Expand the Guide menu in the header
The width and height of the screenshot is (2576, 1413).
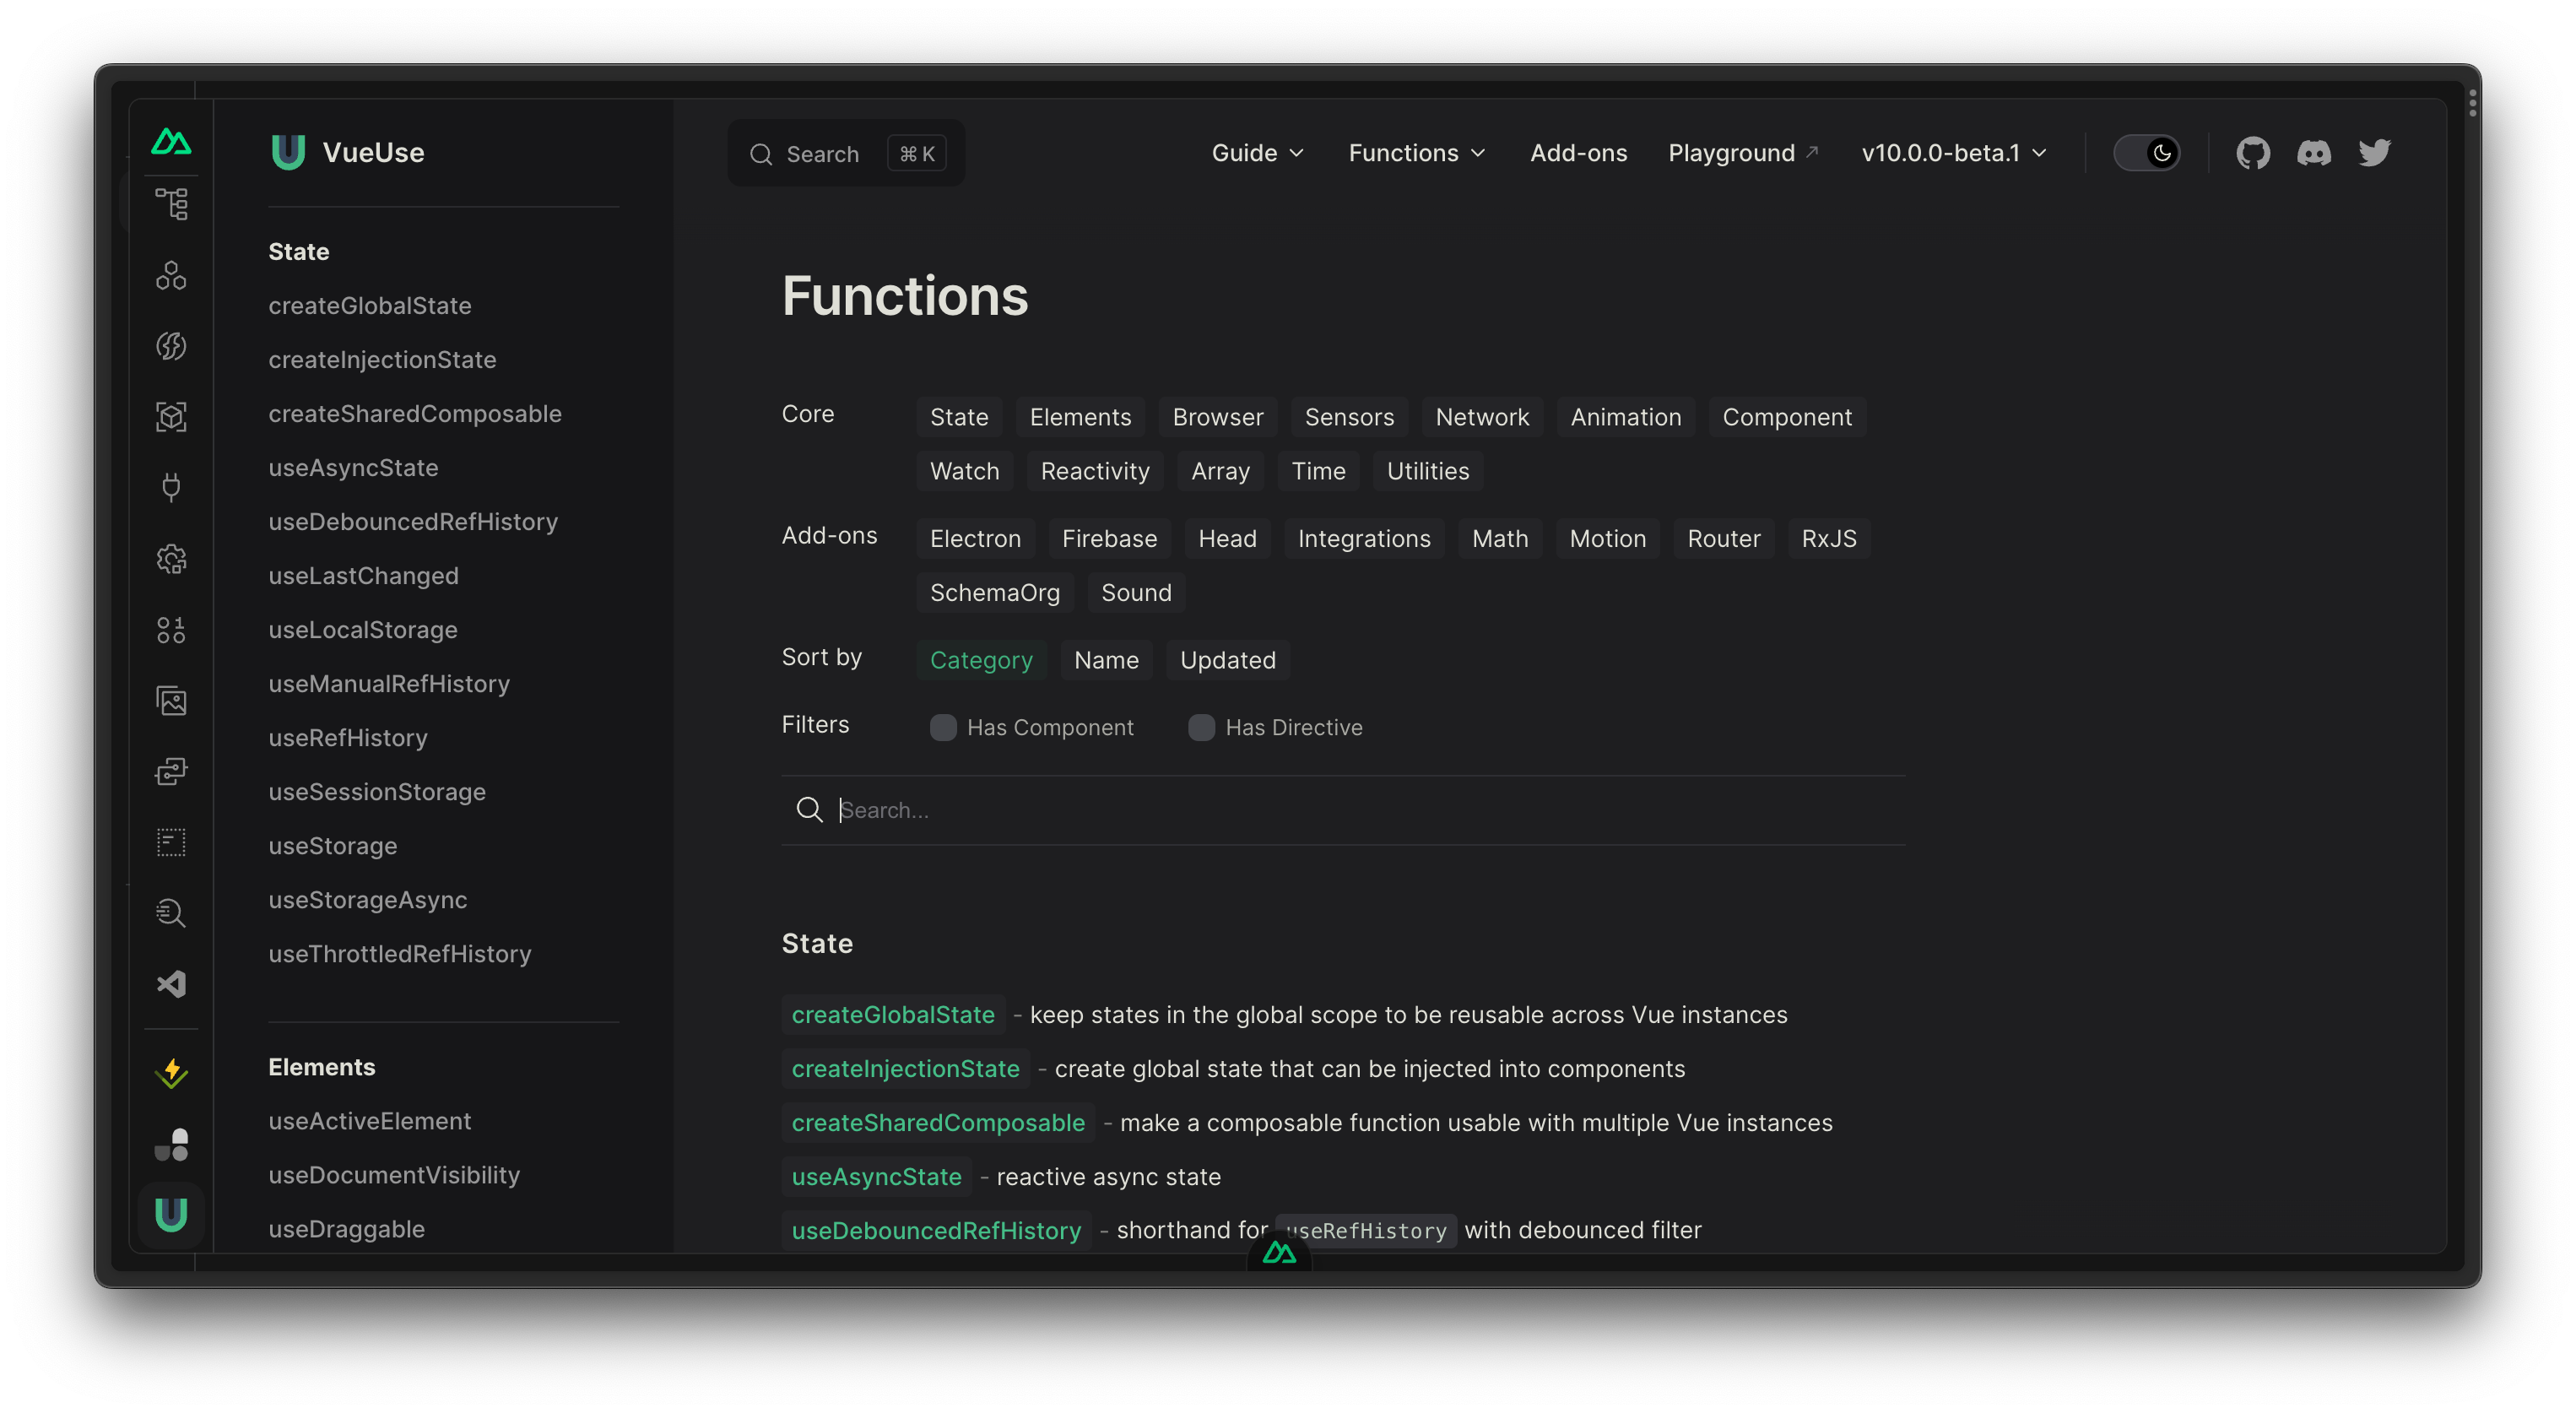click(x=1257, y=152)
